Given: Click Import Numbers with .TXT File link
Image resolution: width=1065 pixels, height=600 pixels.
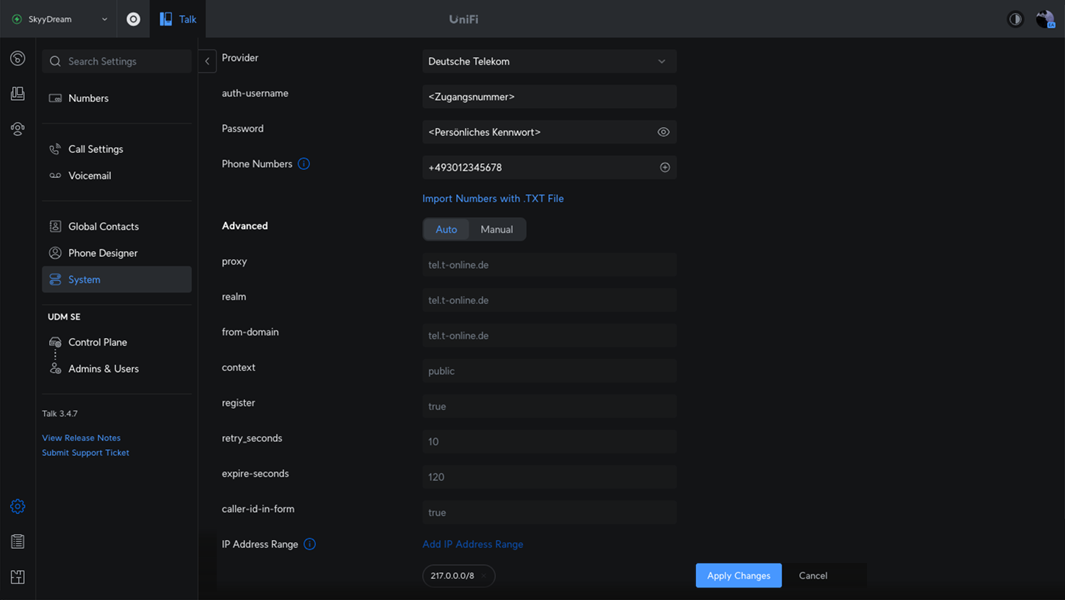Looking at the screenshot, I should pyautogui.click(x=493, y=199).
